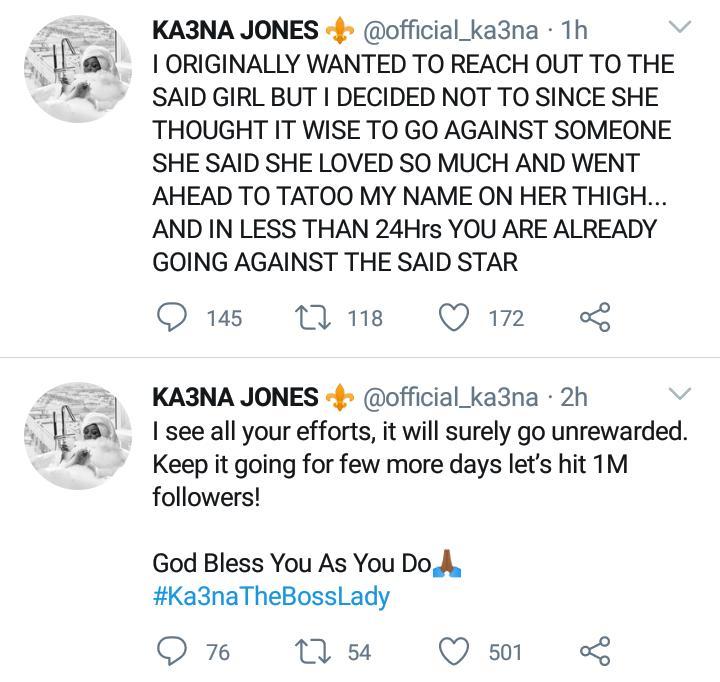This screenshot has width=720, height=682.
Task: Open the all-caps tweet about the tattoo
Action: (x=410, y=164)
